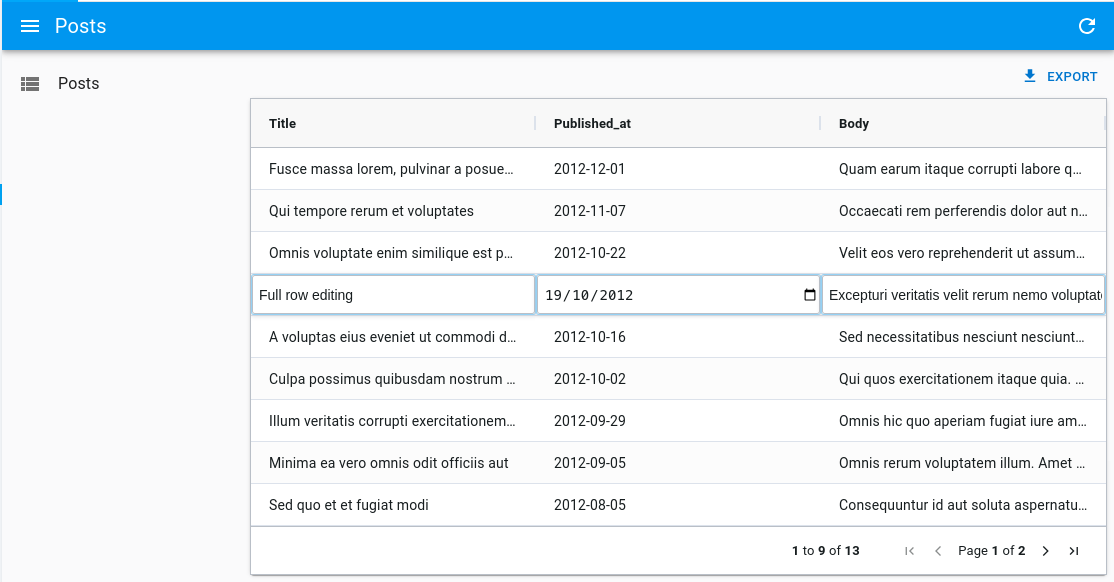The image size is (1114, 582).
Task: Go to the next page arrow
Action: point(1045,551)
